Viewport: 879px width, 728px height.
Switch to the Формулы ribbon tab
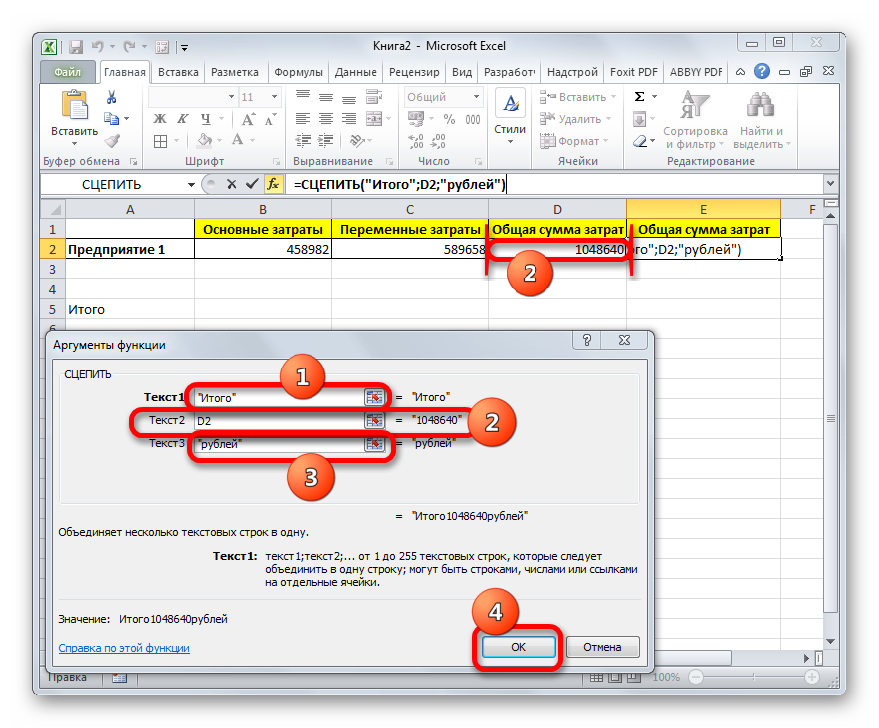[298, 72]
